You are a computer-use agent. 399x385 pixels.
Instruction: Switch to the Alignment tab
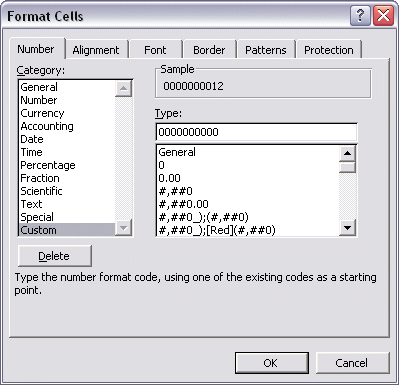click(x=96, y=50)
